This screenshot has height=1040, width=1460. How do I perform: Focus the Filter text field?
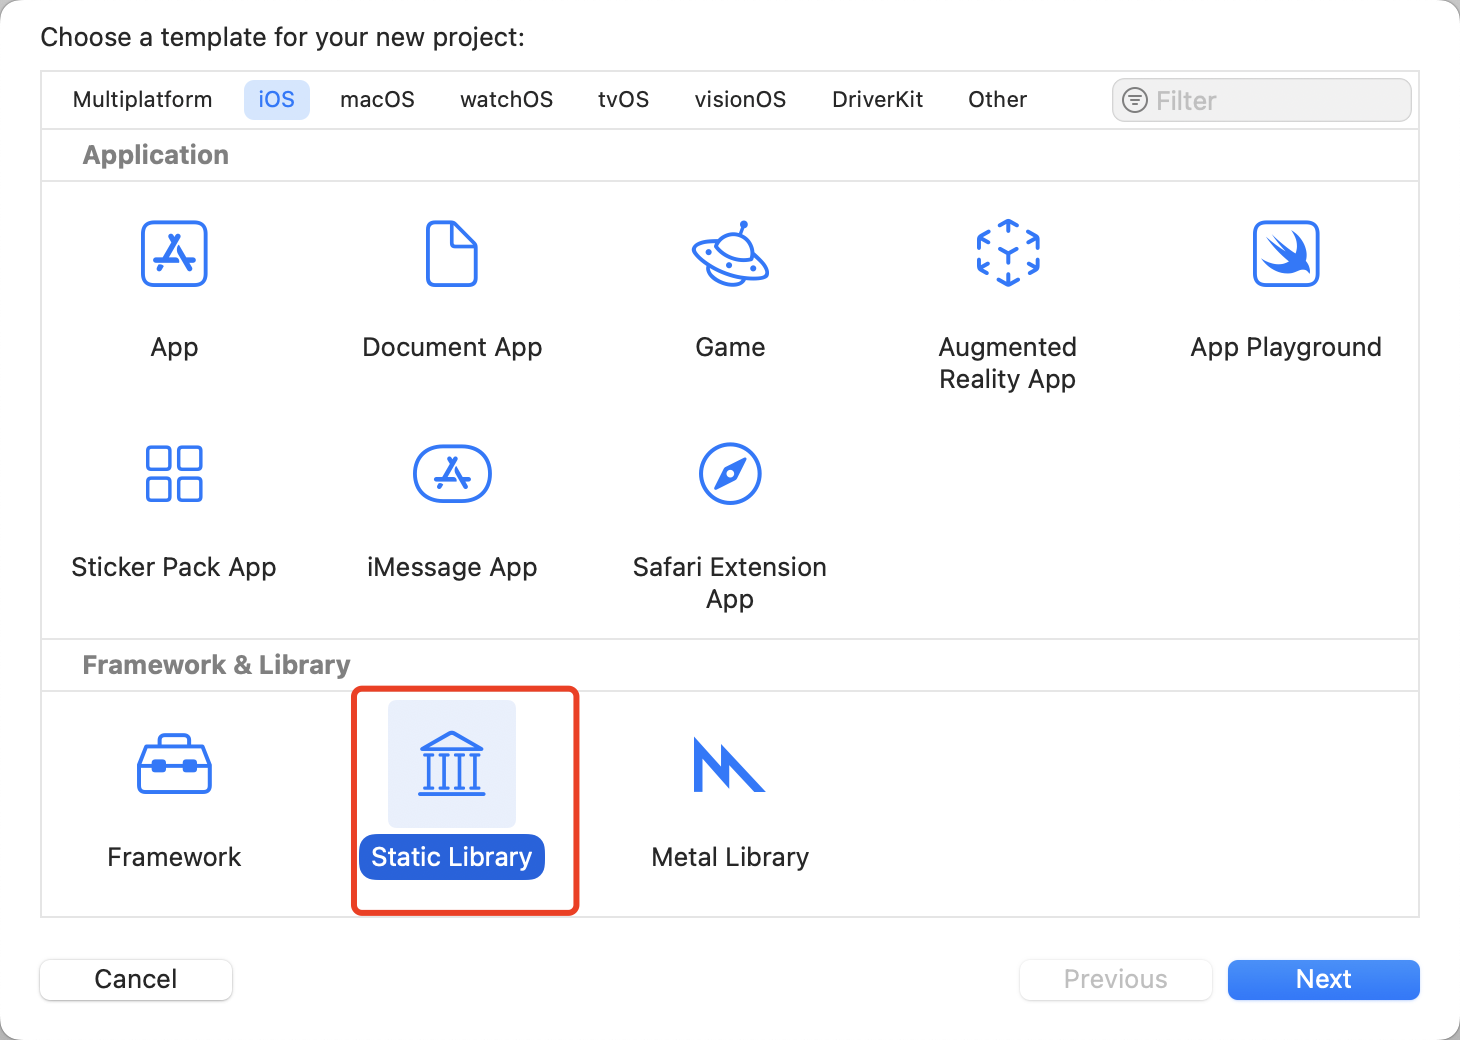[1262, 100]
